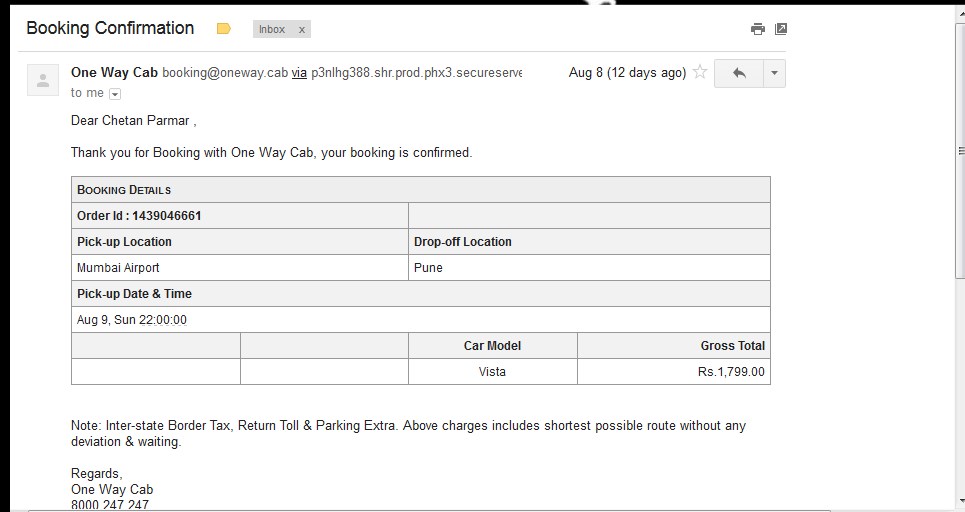Click the Note about Inter-state Border Tax
The image size is (965, 512).
[x=408, y=433]
